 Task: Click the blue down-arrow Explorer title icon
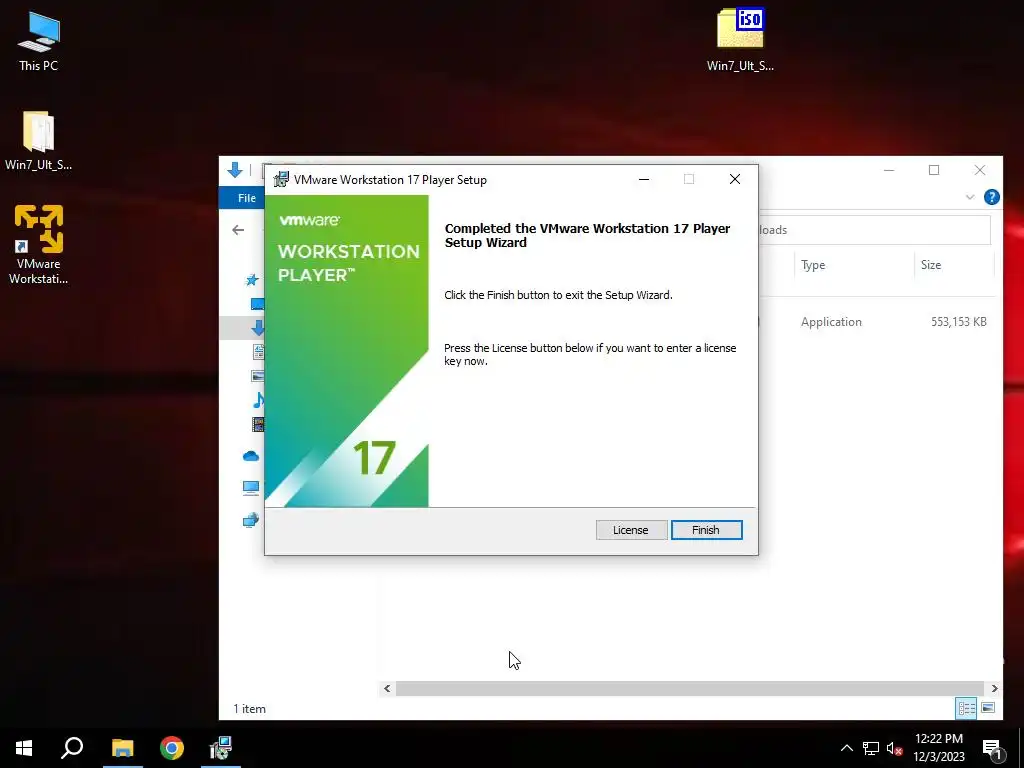click(x=235, y=170)
